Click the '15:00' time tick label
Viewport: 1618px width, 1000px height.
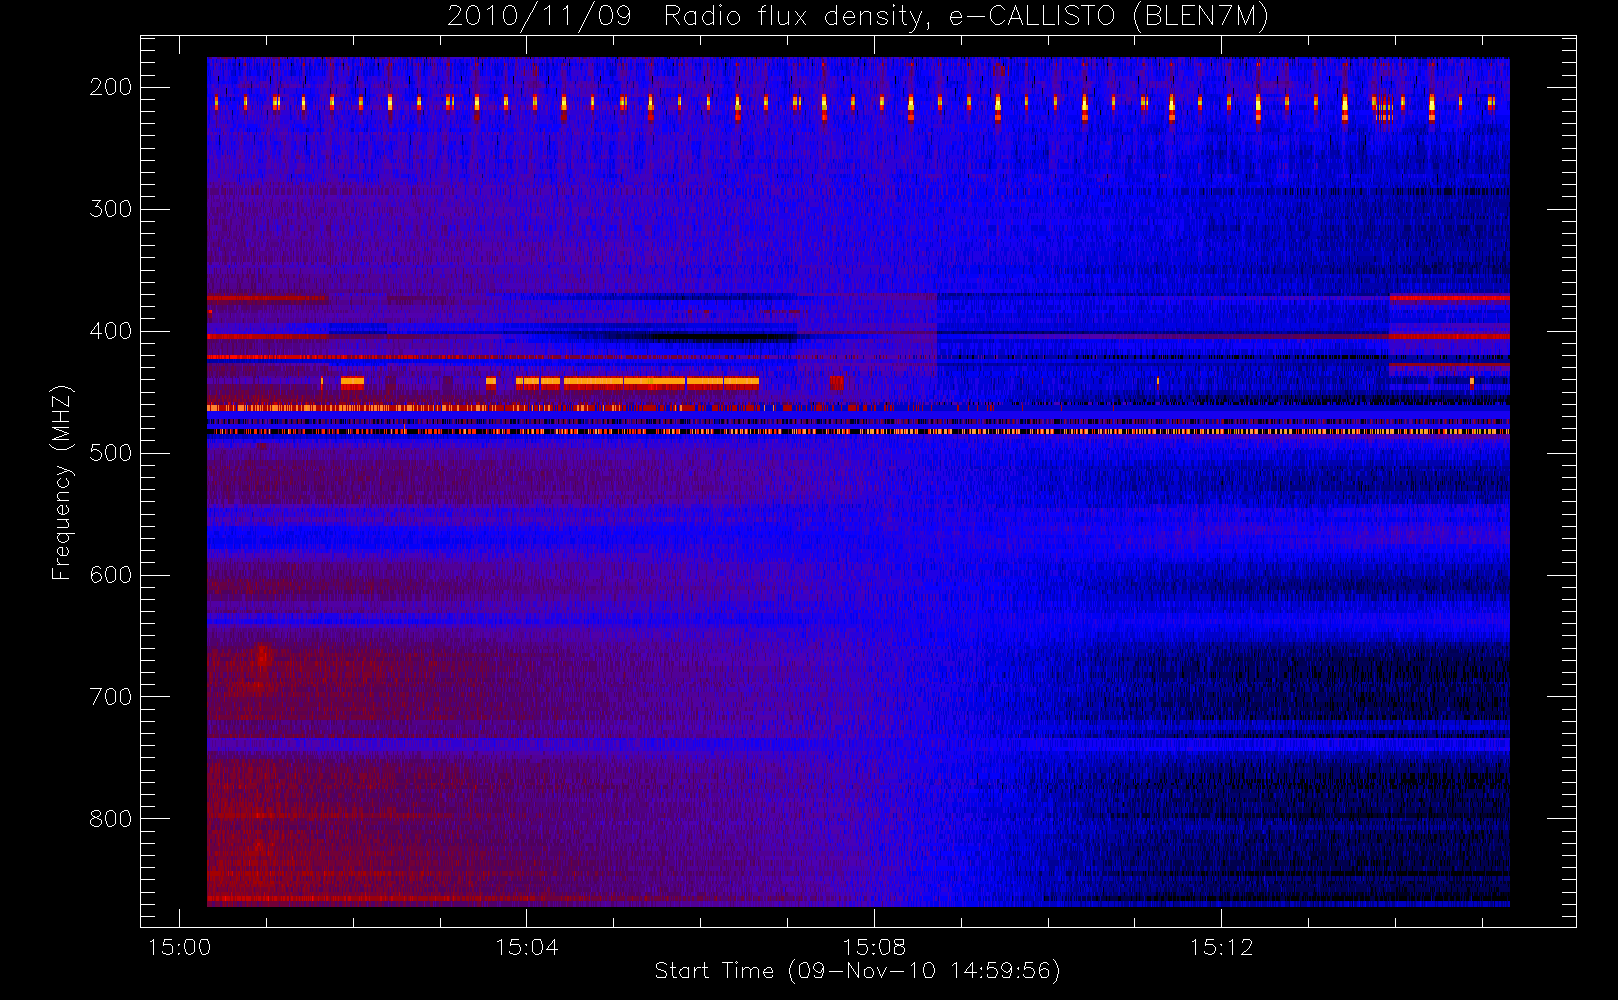click(x=179, y=947)
